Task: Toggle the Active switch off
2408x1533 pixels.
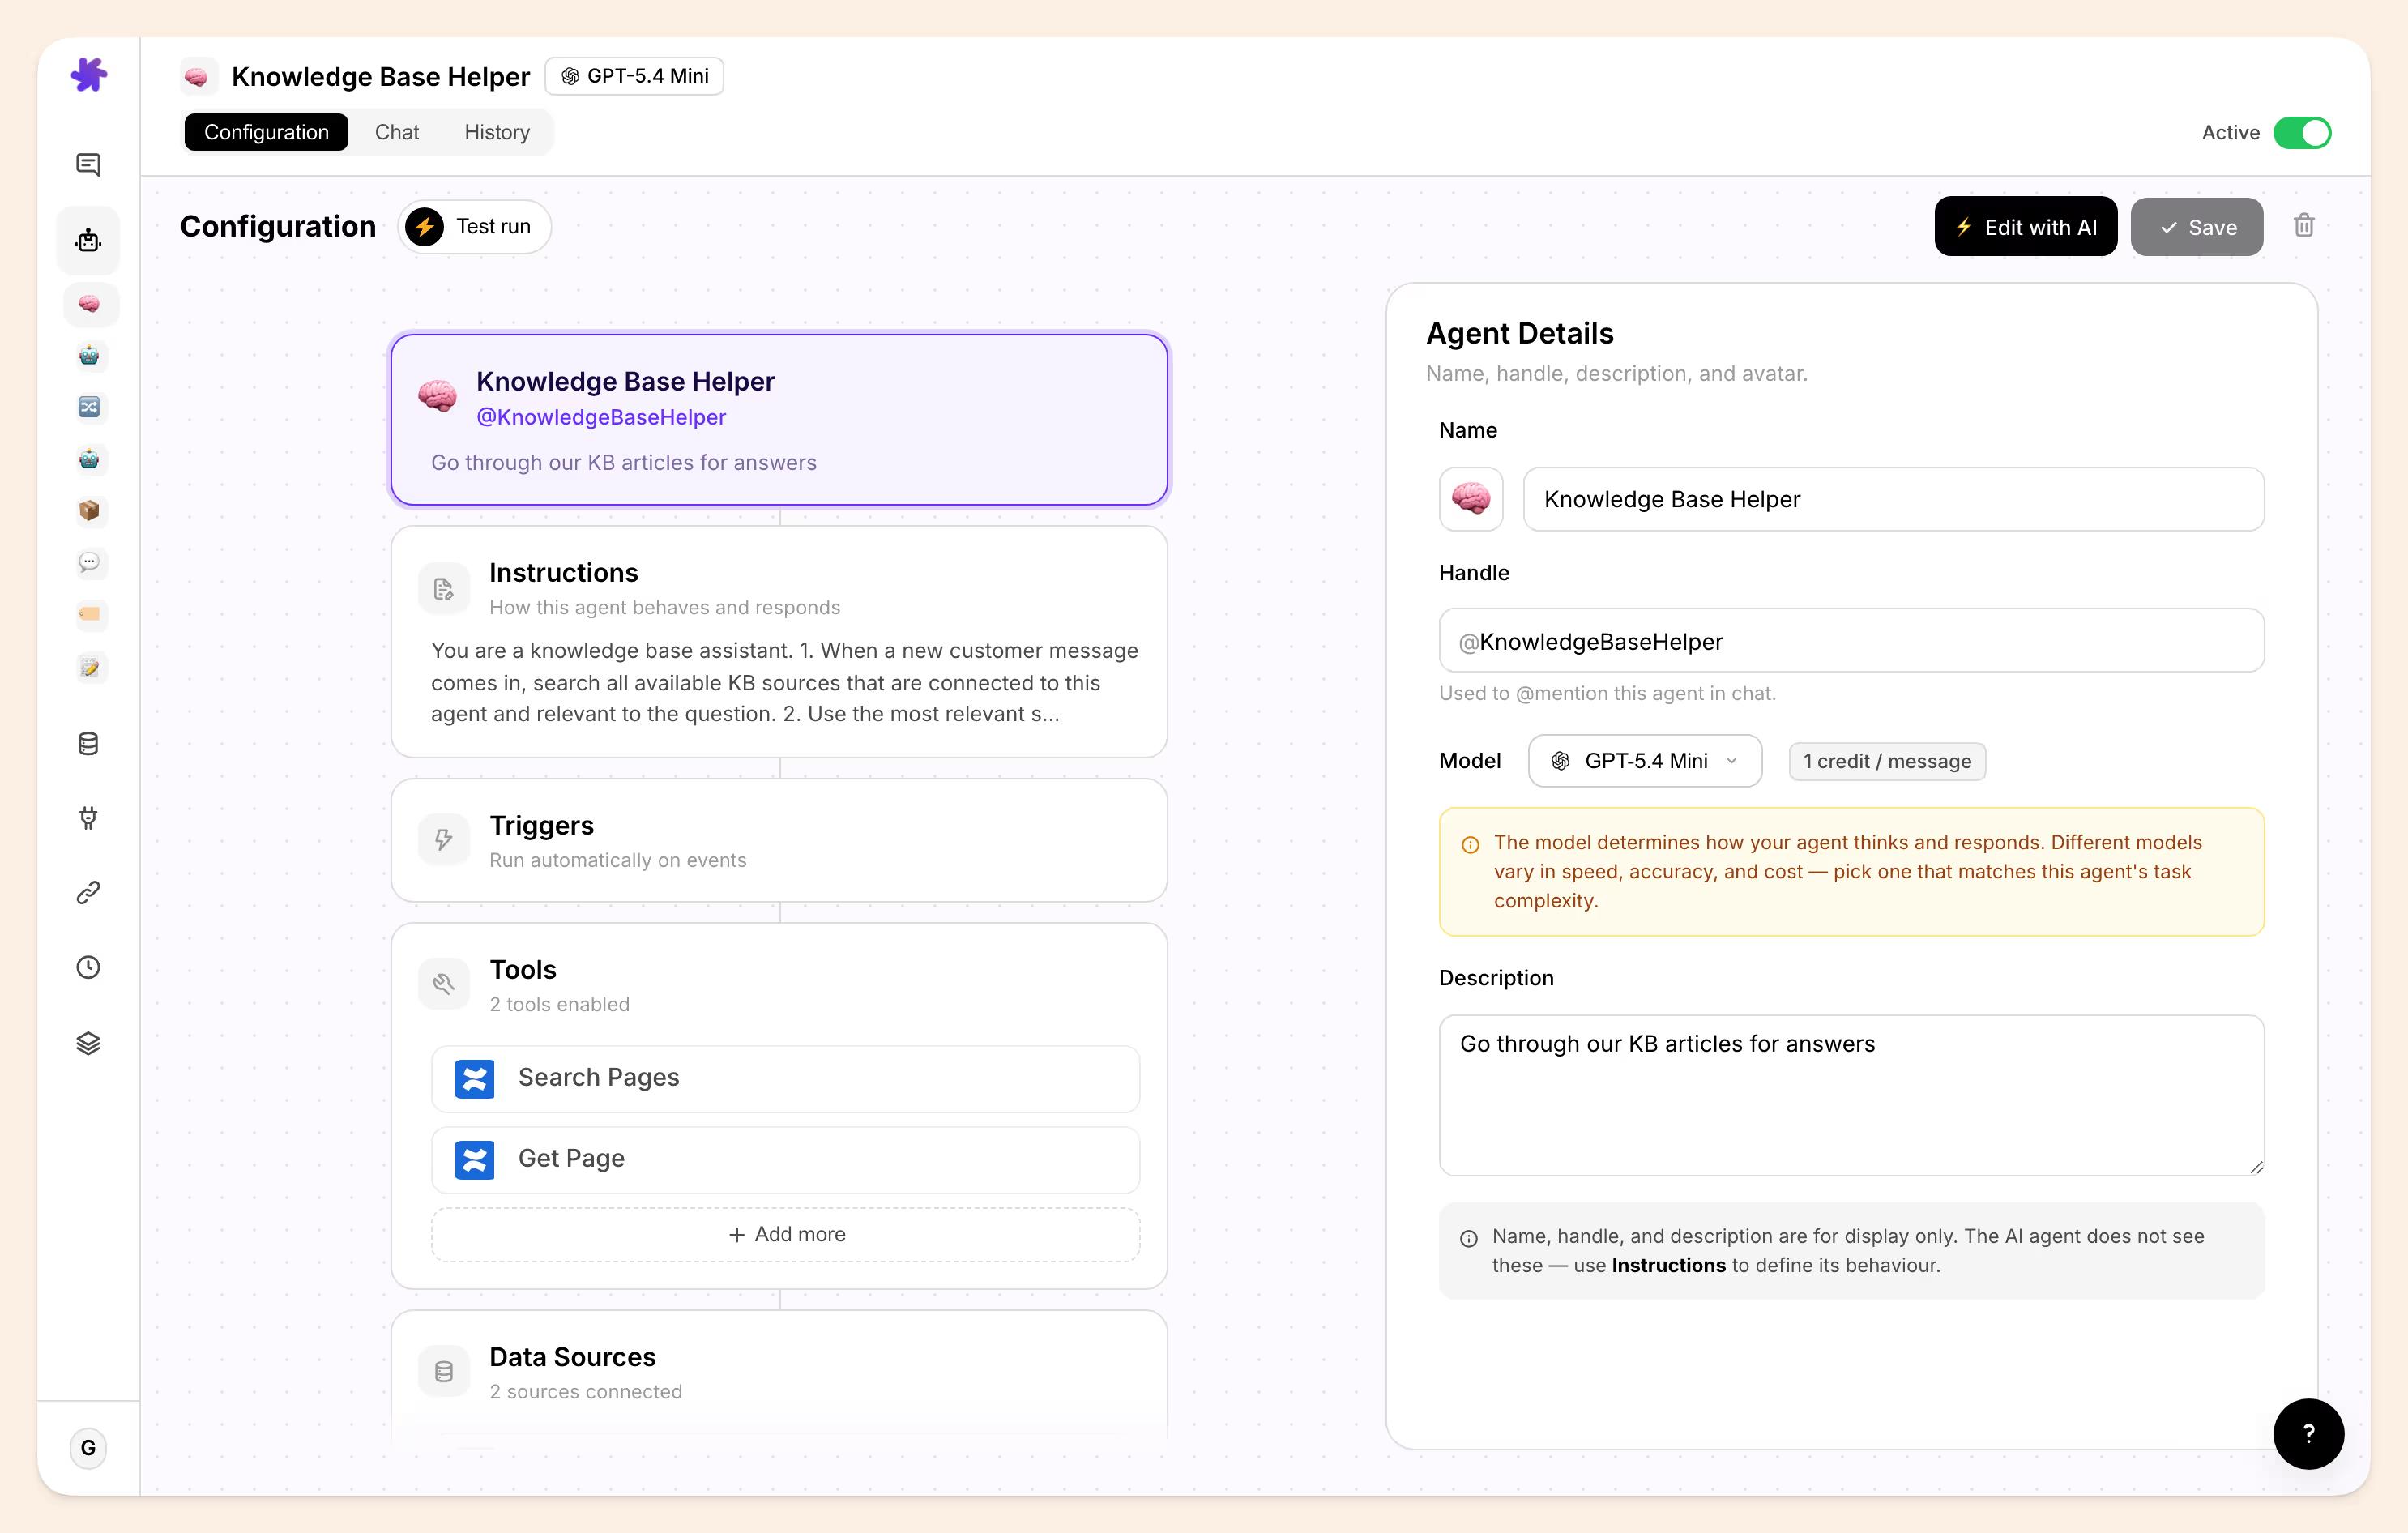Action: (x=2301, y=133)
